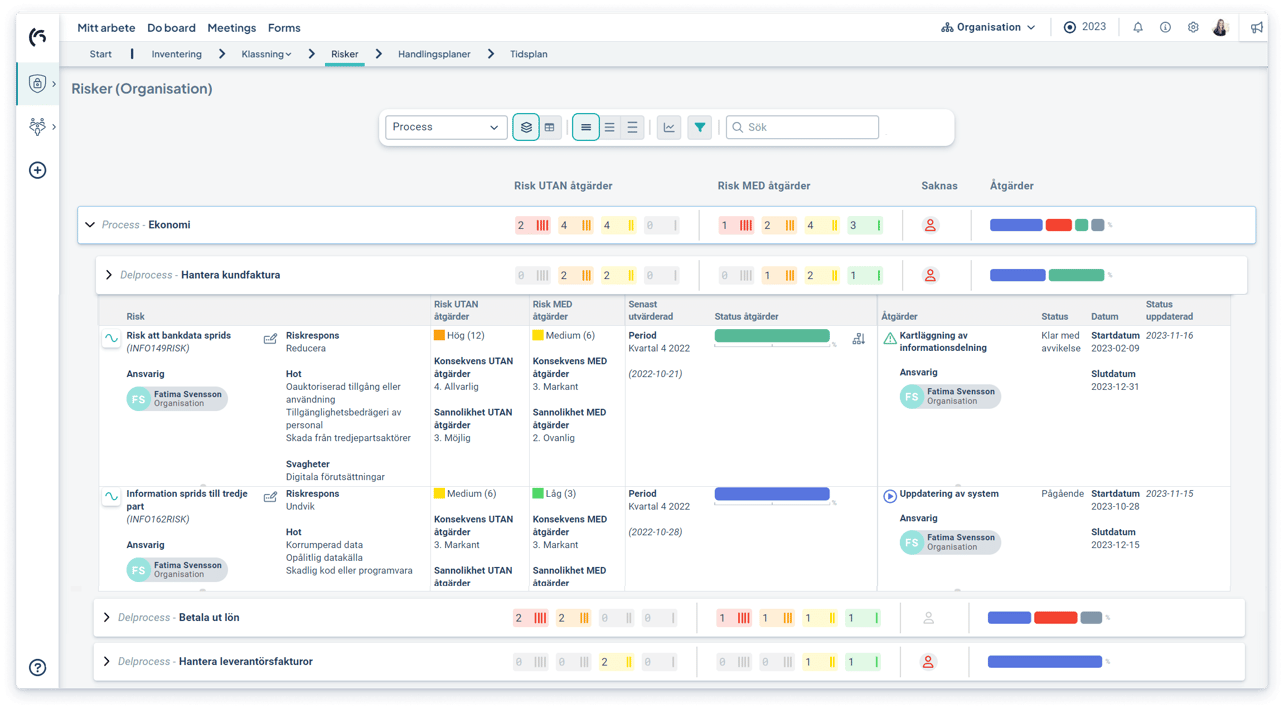Viewport: 1284px width, 709px height.
Task: Click the plus icon in sidebar
Action: (x=38, y=170)
